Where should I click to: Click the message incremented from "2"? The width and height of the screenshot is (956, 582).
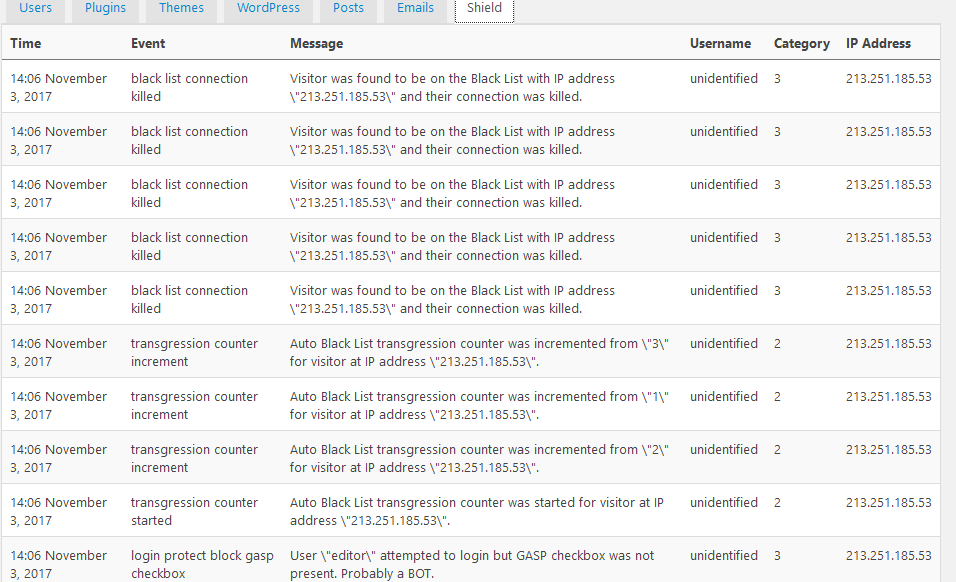[479, 458]
